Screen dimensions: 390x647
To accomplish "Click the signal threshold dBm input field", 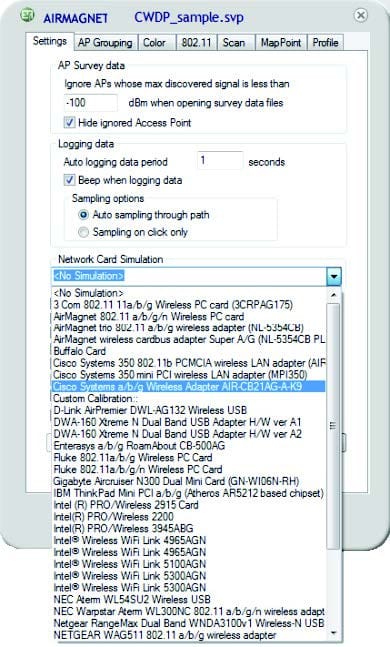I will coord(91,103).
